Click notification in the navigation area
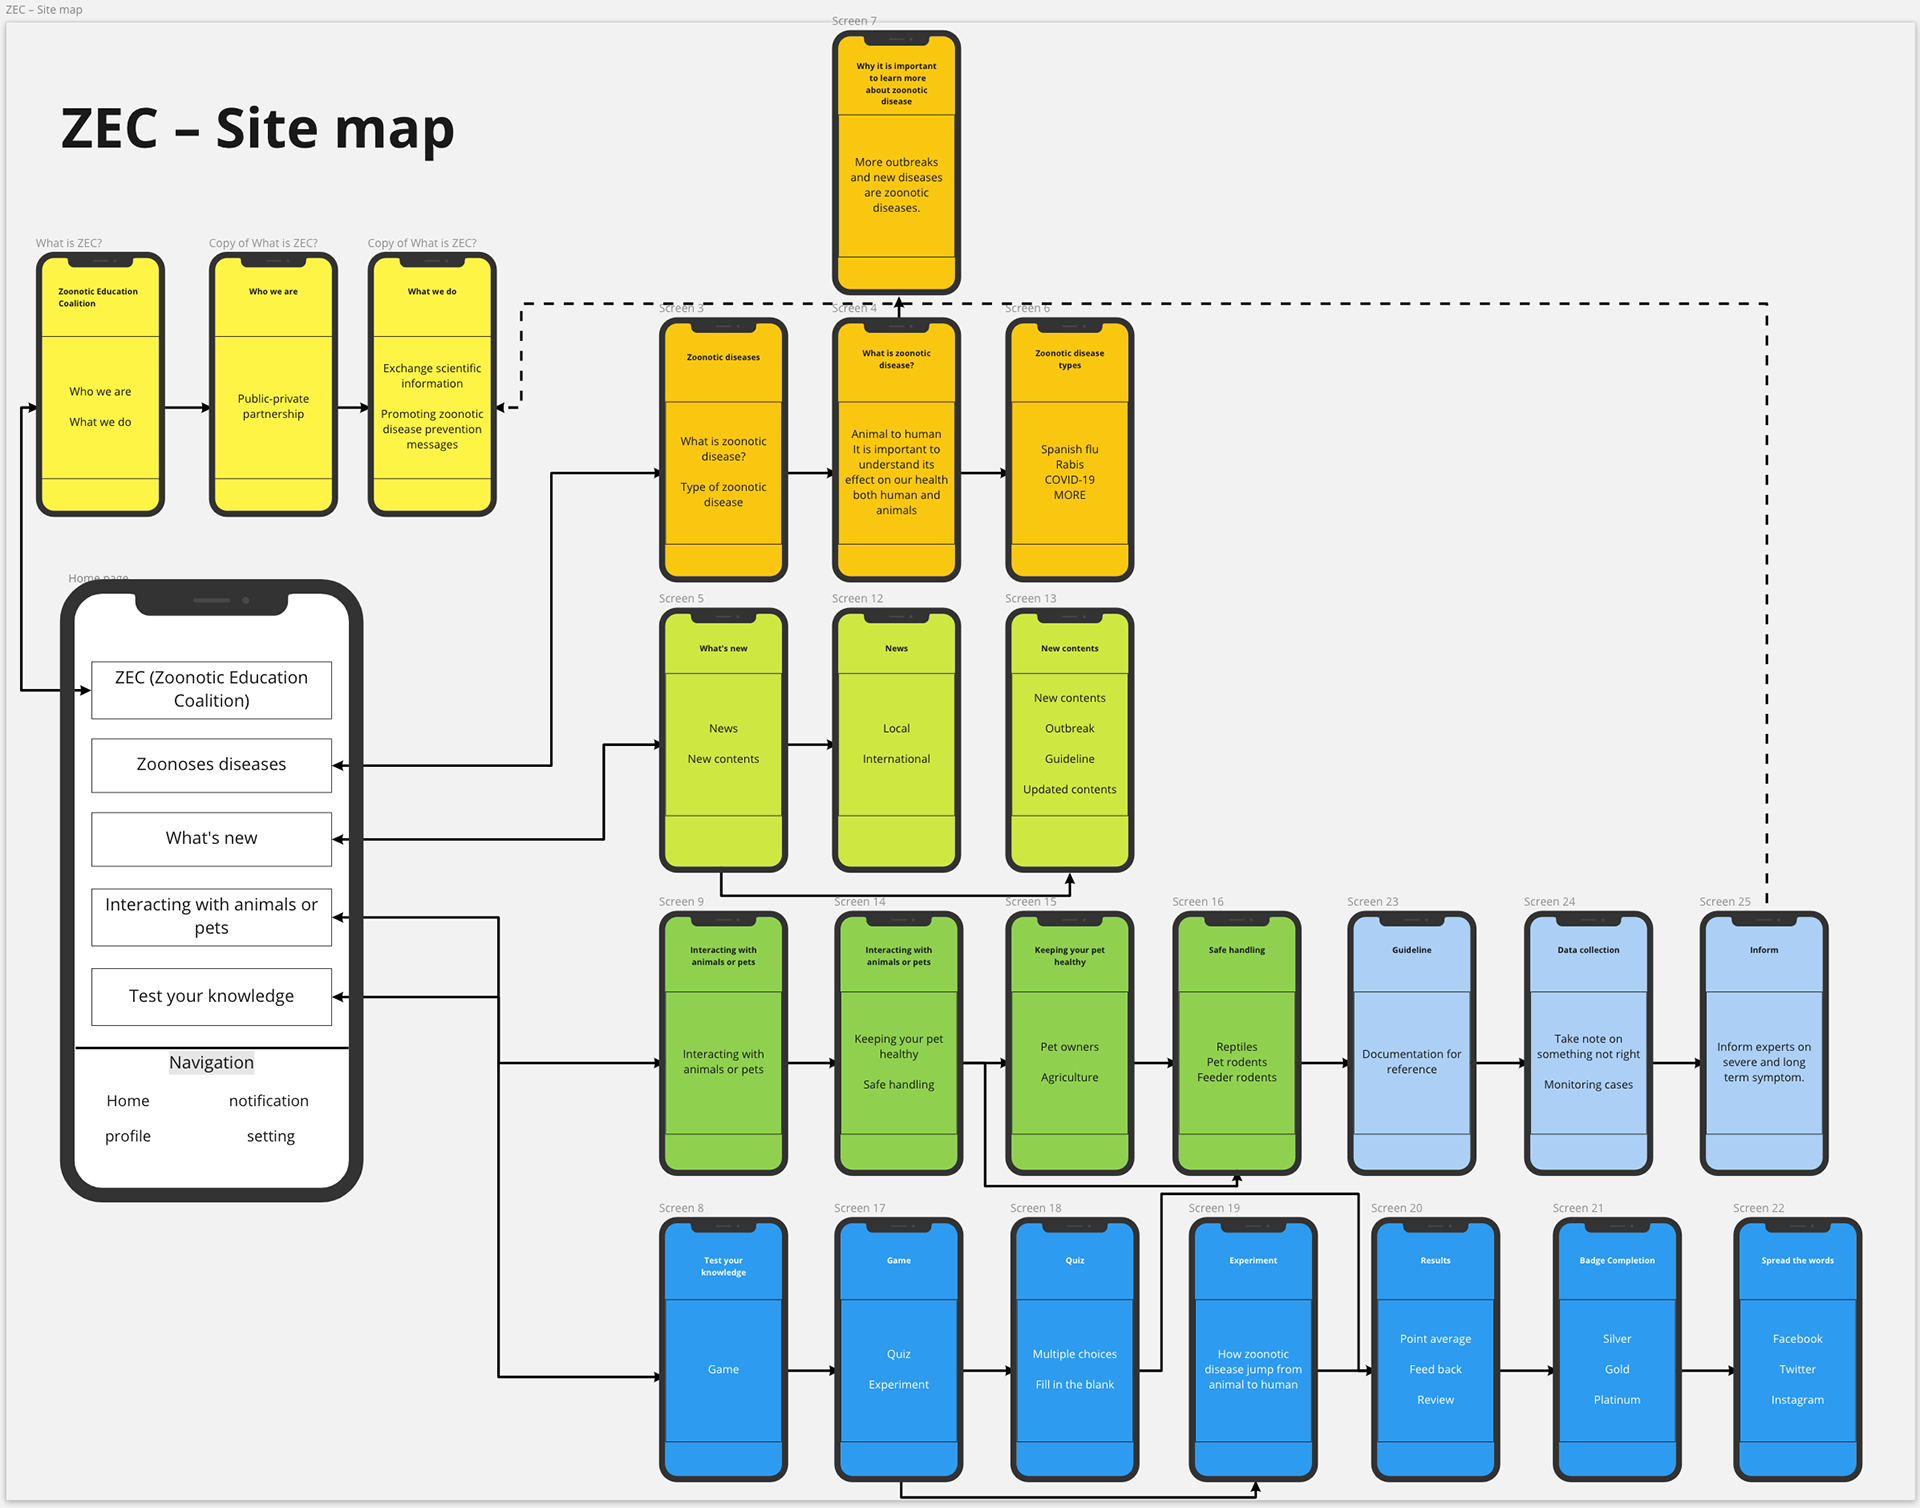This screenshot has width=1920, height=1508. (269, 1101)
